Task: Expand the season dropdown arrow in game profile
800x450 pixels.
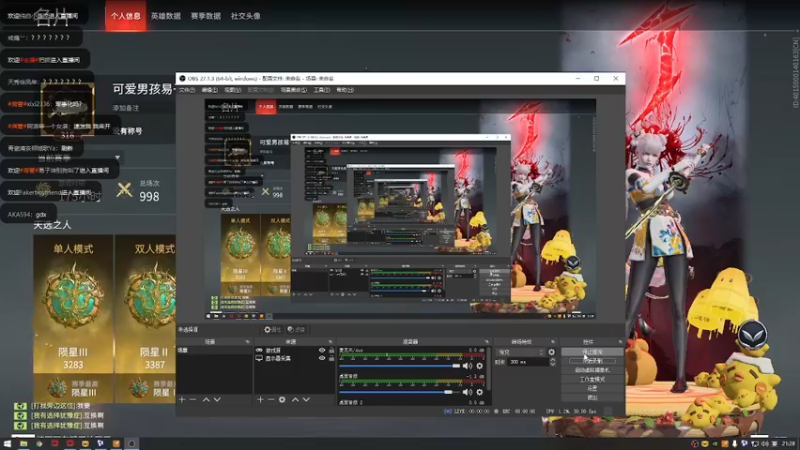Action: [117, 158]
